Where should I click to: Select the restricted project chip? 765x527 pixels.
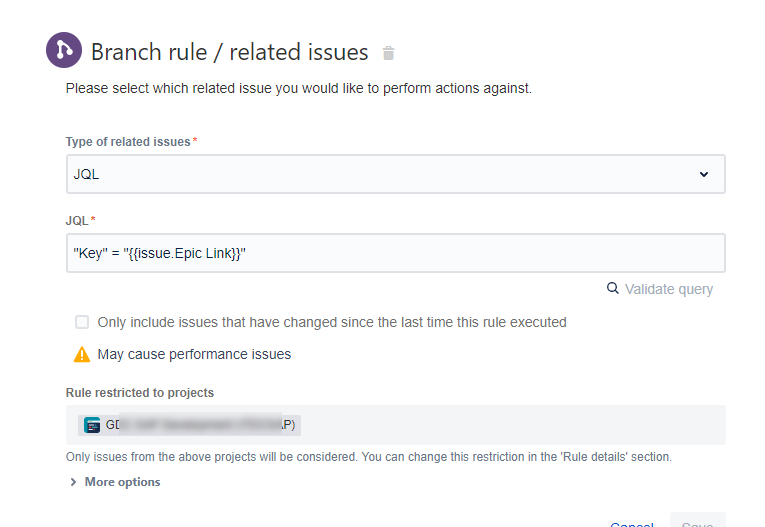tap(189, 425)
